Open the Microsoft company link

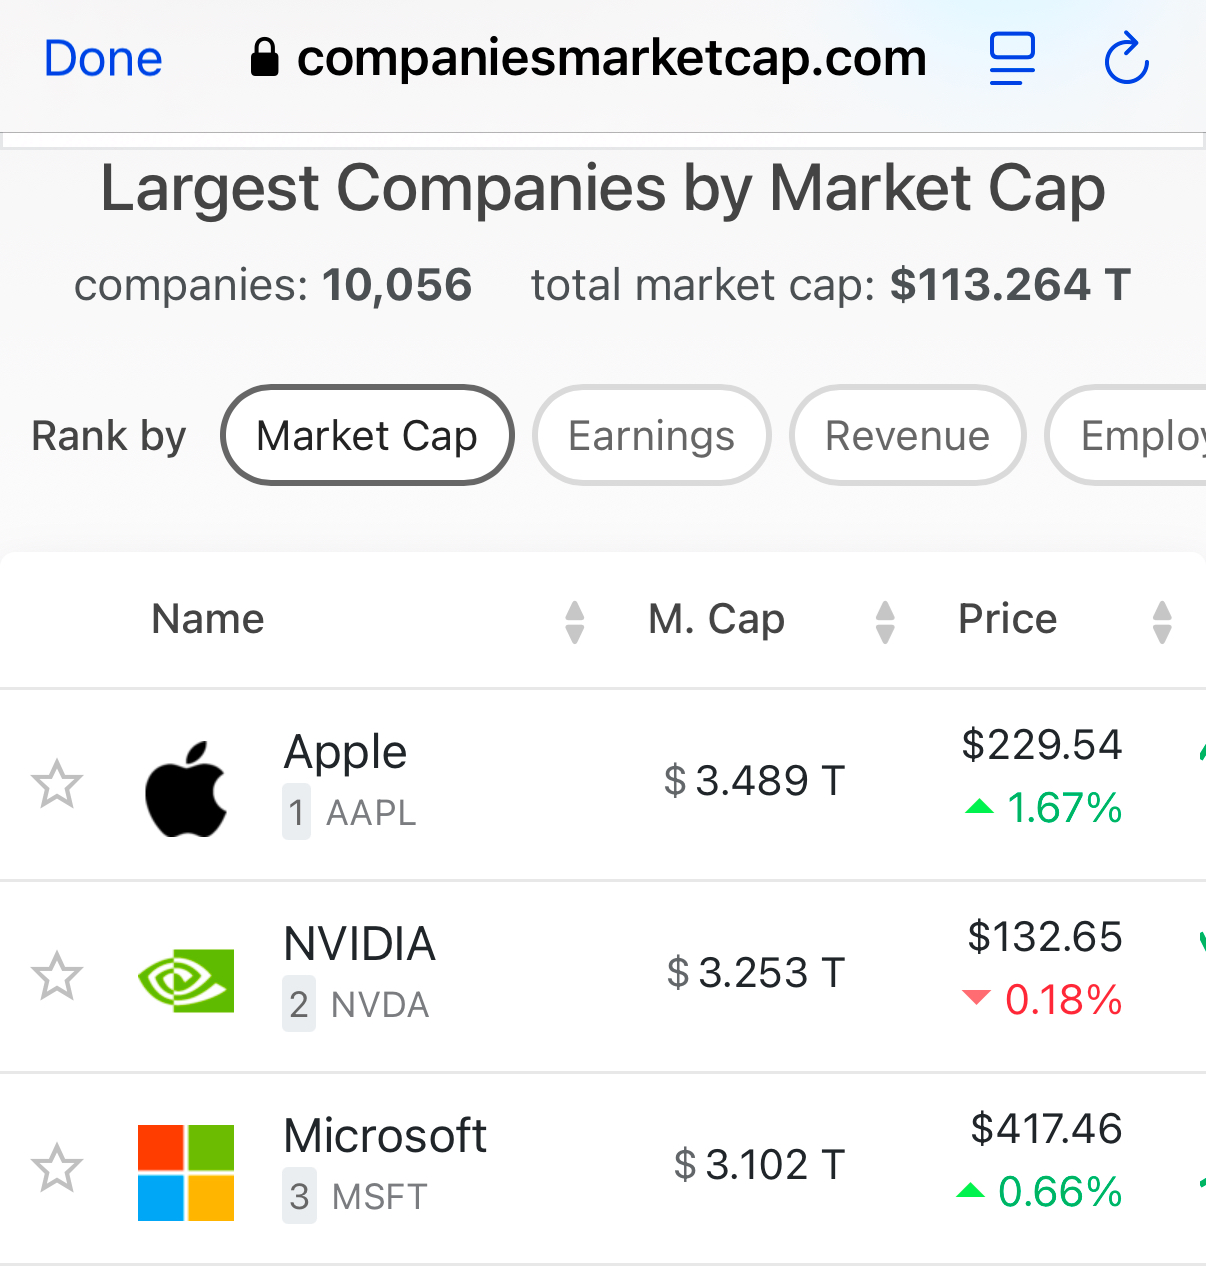tap(385, 1136)
